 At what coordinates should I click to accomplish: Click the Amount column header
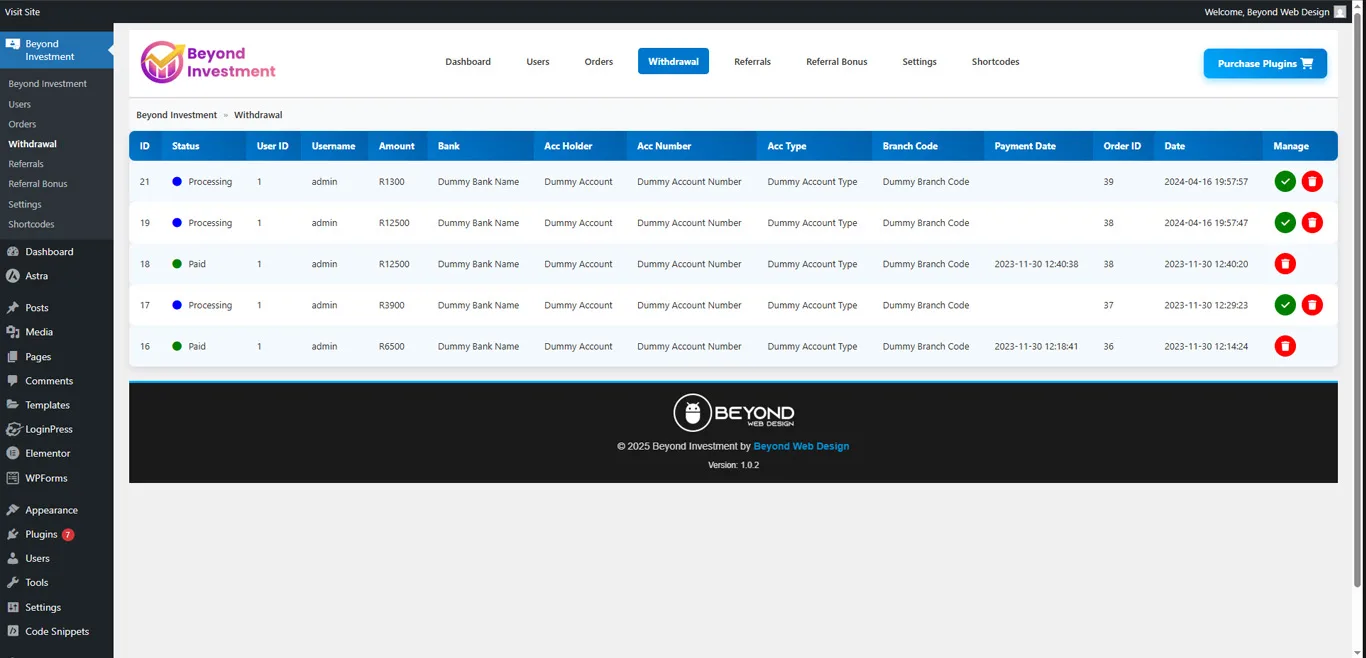click(396, 146)
